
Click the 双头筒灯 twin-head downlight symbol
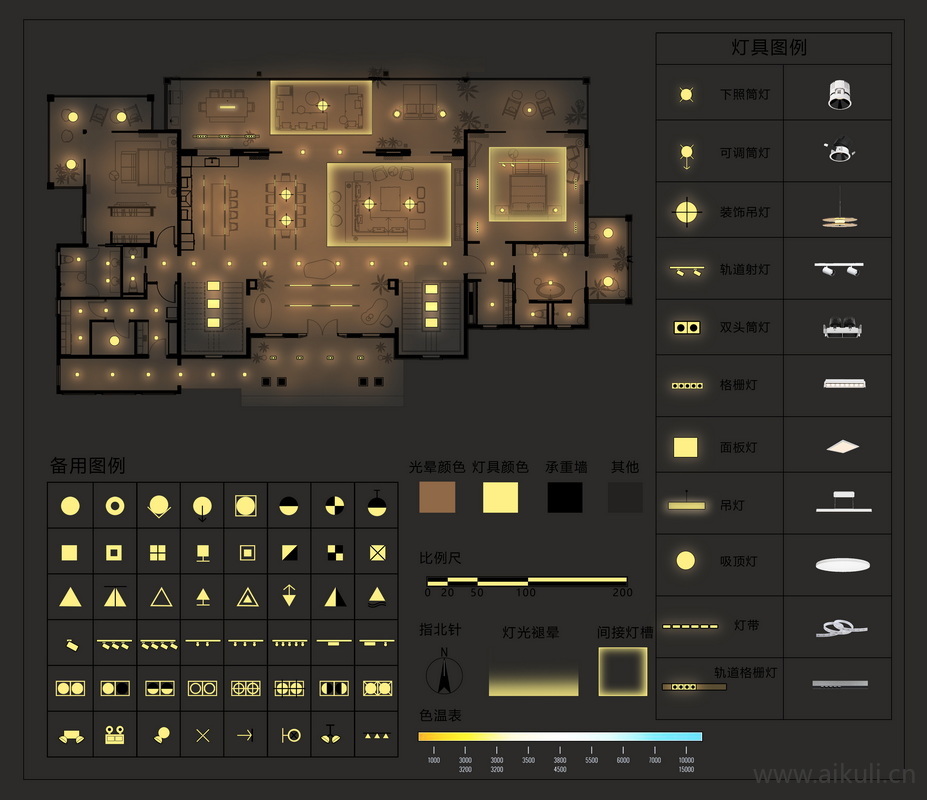point(687,327)
